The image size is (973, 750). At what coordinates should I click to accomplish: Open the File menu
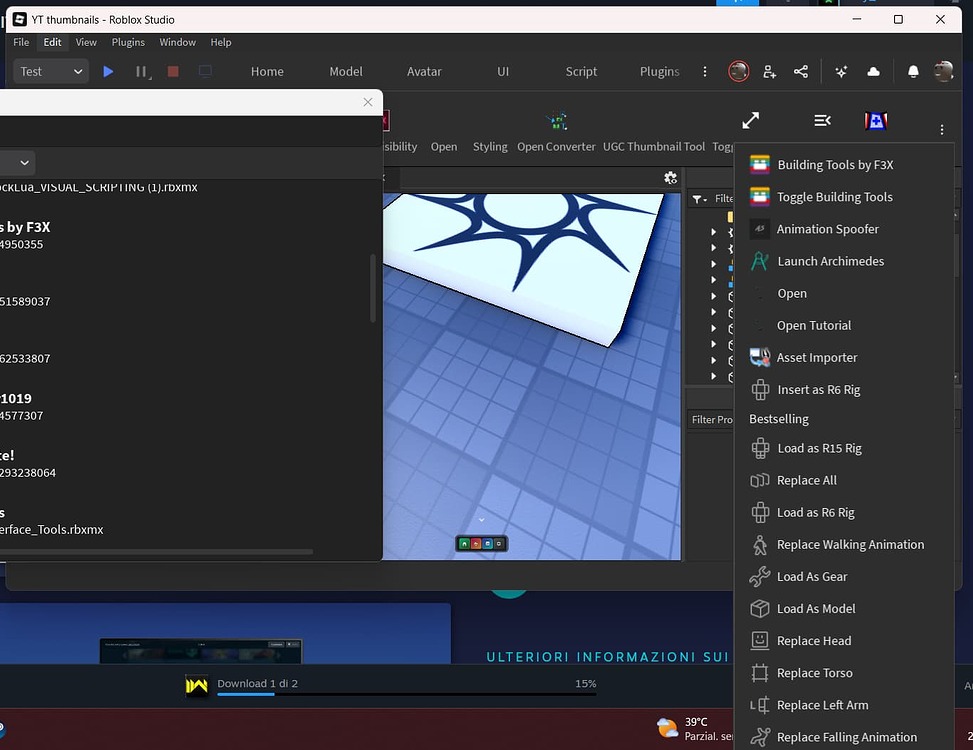tap(21, 42)
